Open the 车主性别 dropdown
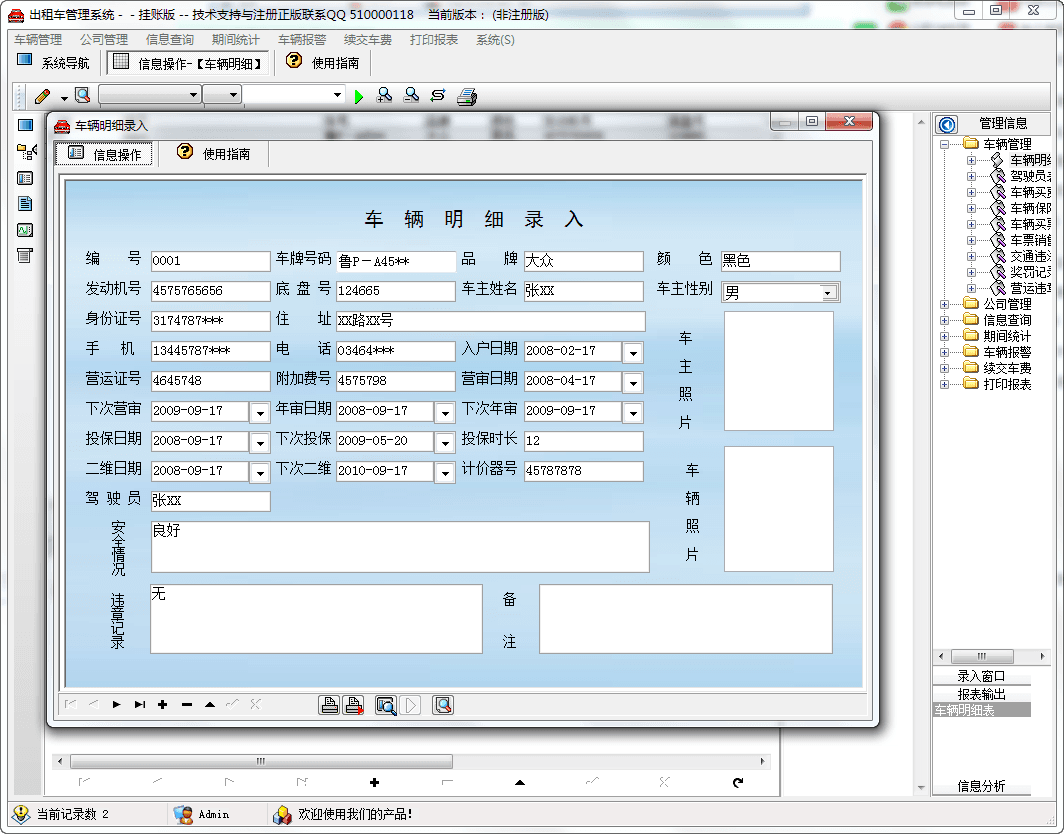This screenshot has width=1064, height=834. 828,293
